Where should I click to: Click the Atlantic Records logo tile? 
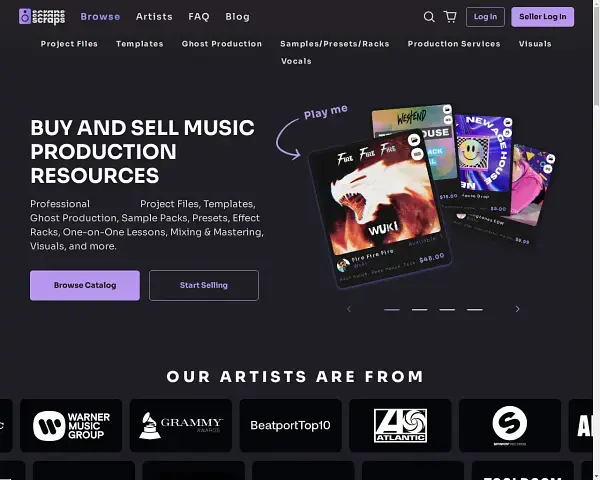coord(400,425)
